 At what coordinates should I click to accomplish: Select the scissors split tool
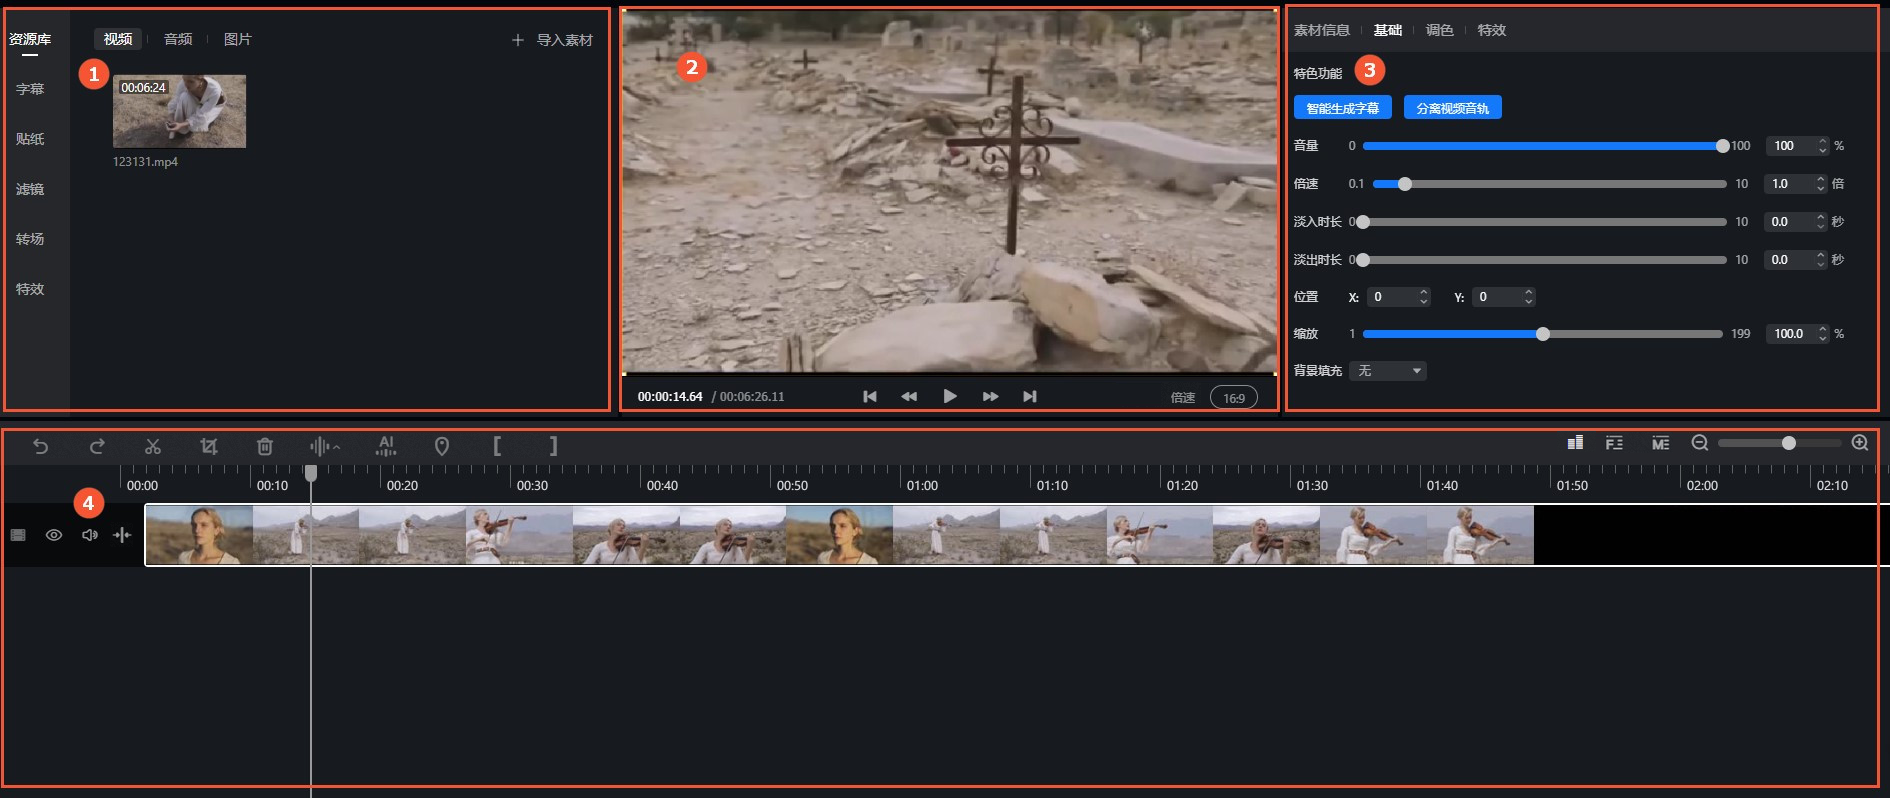click(x=153, y=446)
